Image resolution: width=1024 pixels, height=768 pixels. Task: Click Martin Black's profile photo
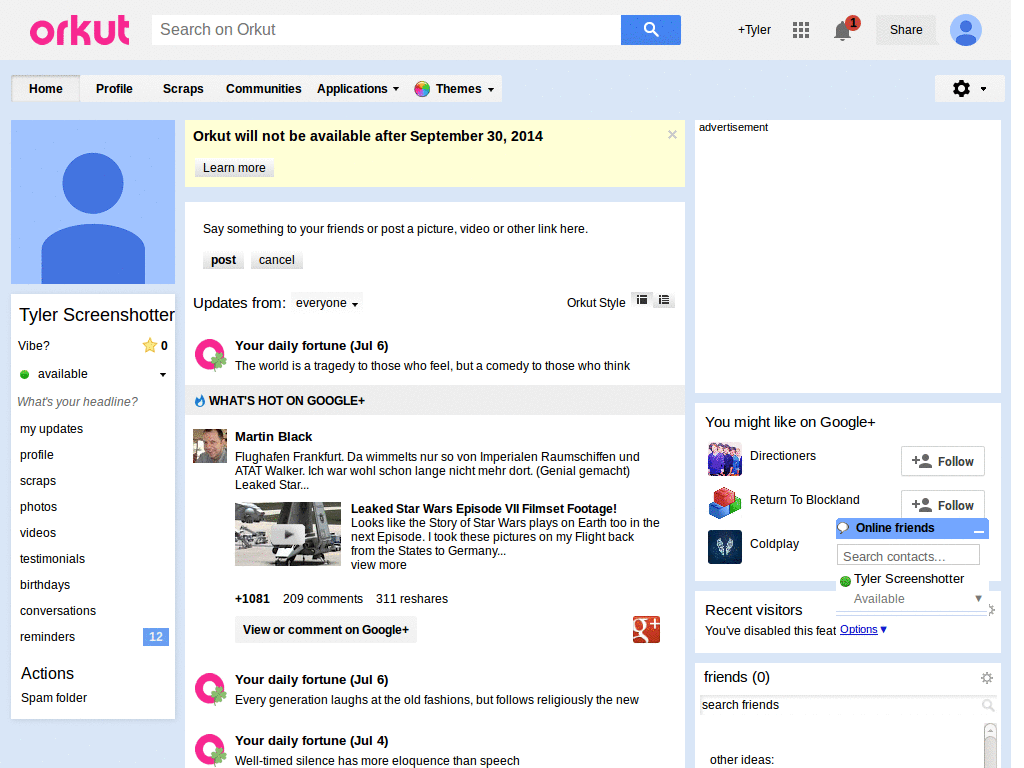pos(210,445)
